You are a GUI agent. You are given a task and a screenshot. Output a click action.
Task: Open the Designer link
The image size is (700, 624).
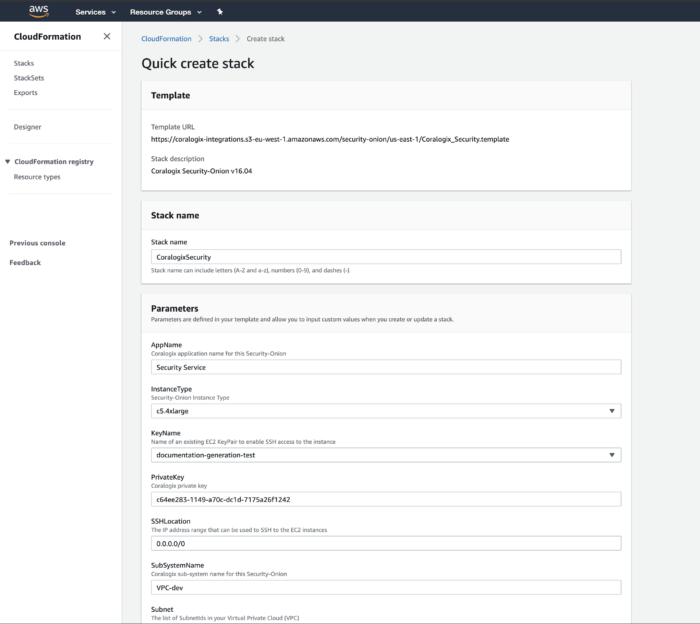tap(27, 127)
